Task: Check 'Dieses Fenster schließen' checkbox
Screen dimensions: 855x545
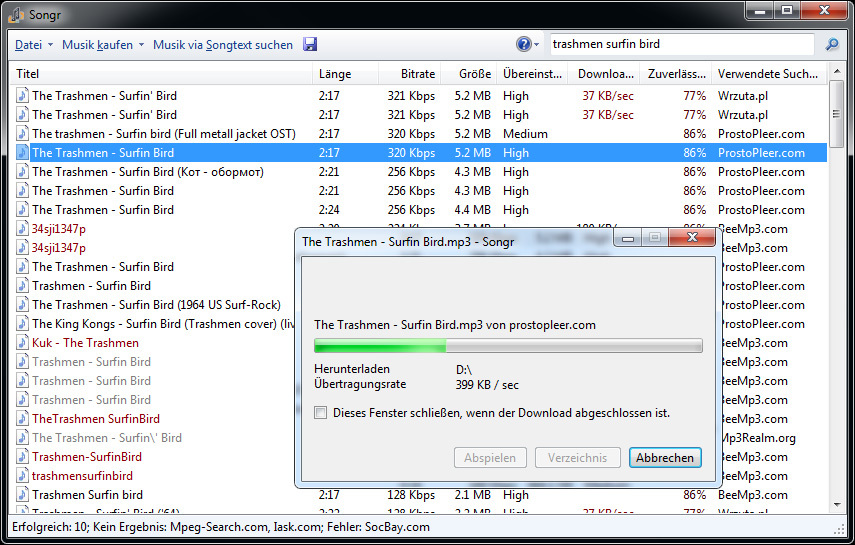Action: [321, 413]
